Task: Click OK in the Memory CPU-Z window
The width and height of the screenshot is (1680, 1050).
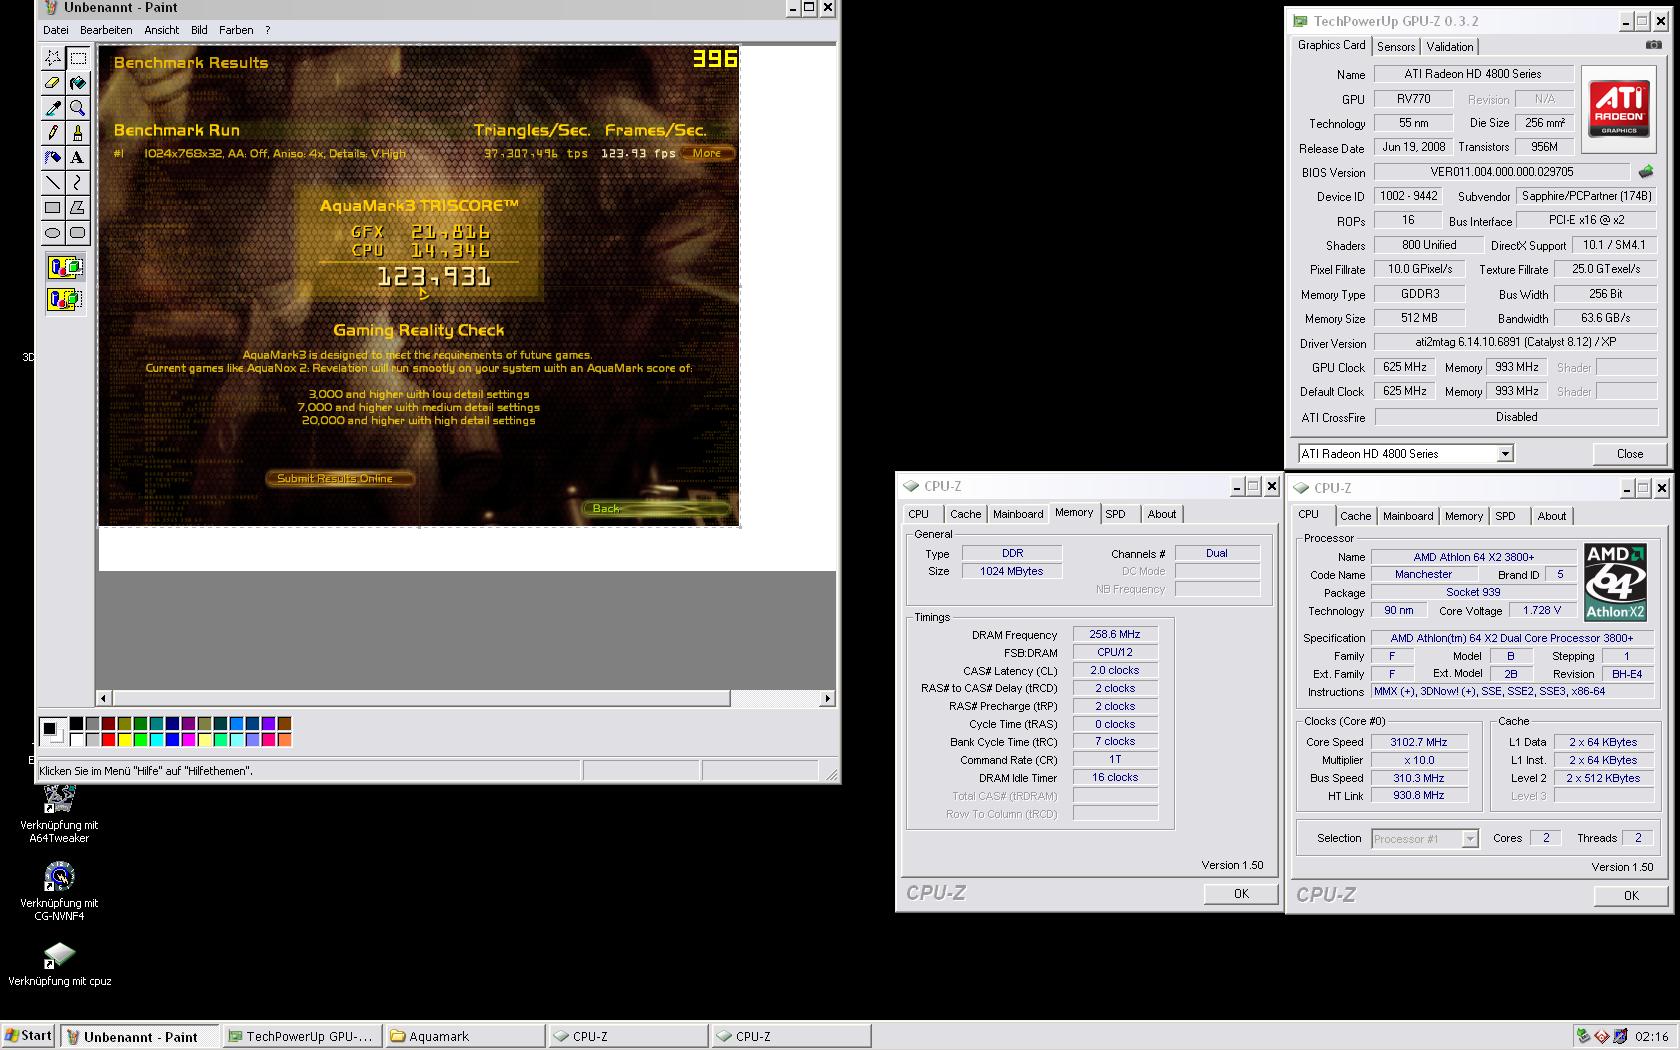Action: click(1241, 894)
